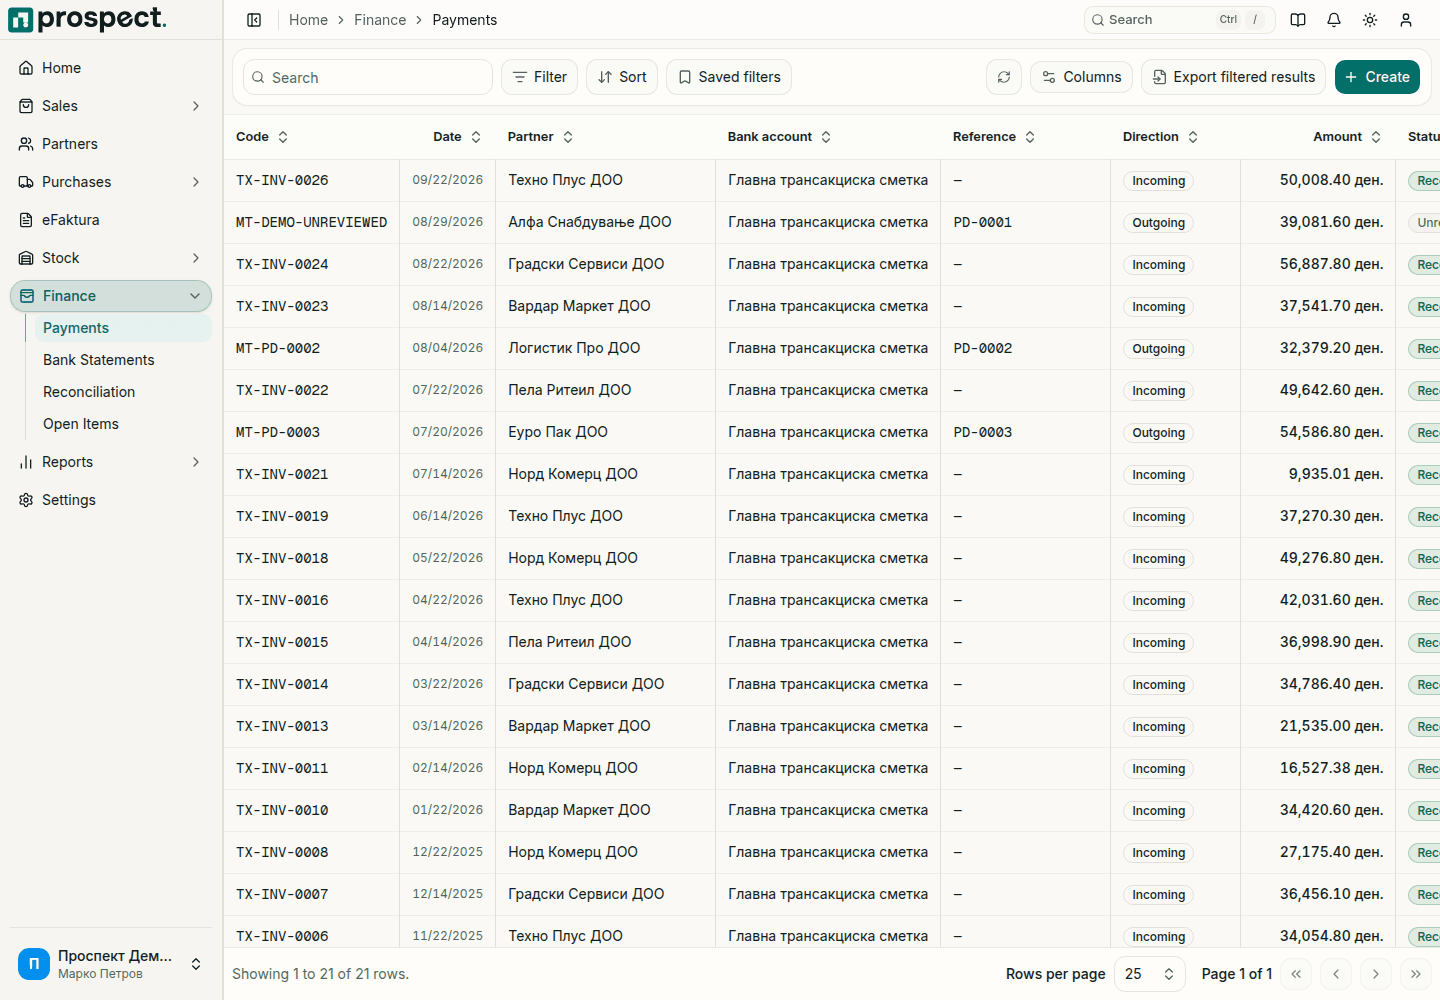Open Bank Statements page
This screenshot has width=1440, height=1000.
(x=122, y=360)
